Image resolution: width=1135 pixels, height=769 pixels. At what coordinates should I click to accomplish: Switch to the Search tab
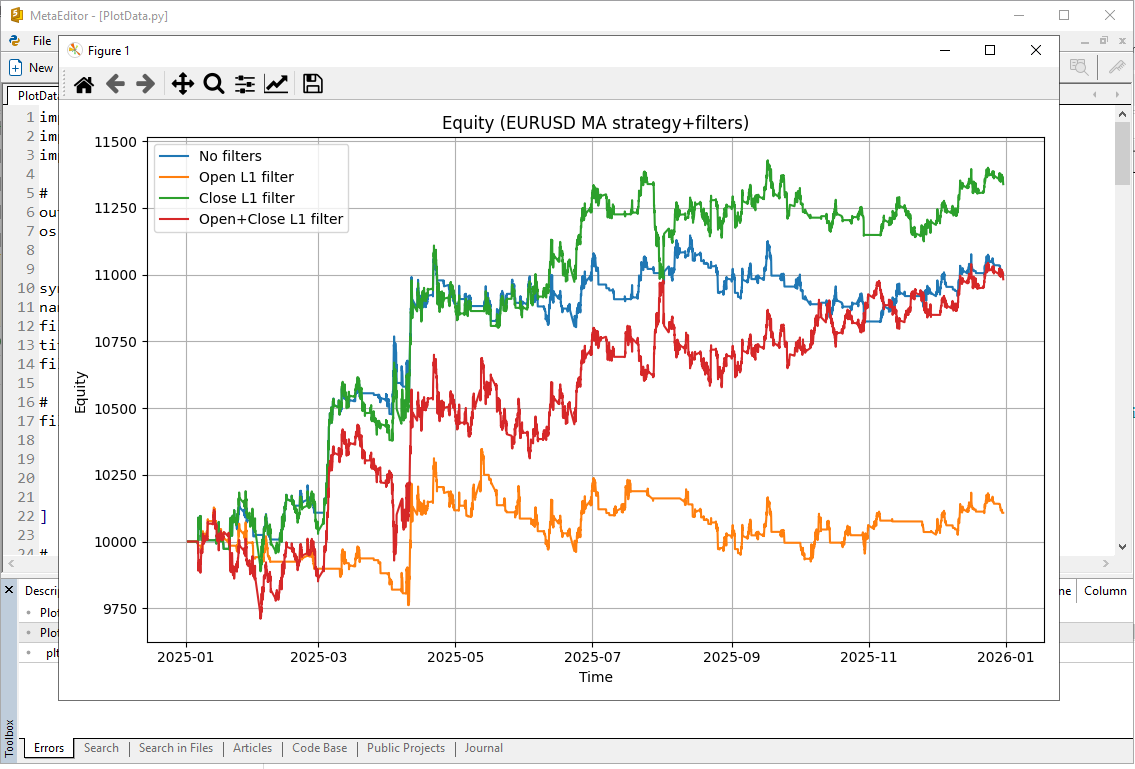click(x=101, y=748)
